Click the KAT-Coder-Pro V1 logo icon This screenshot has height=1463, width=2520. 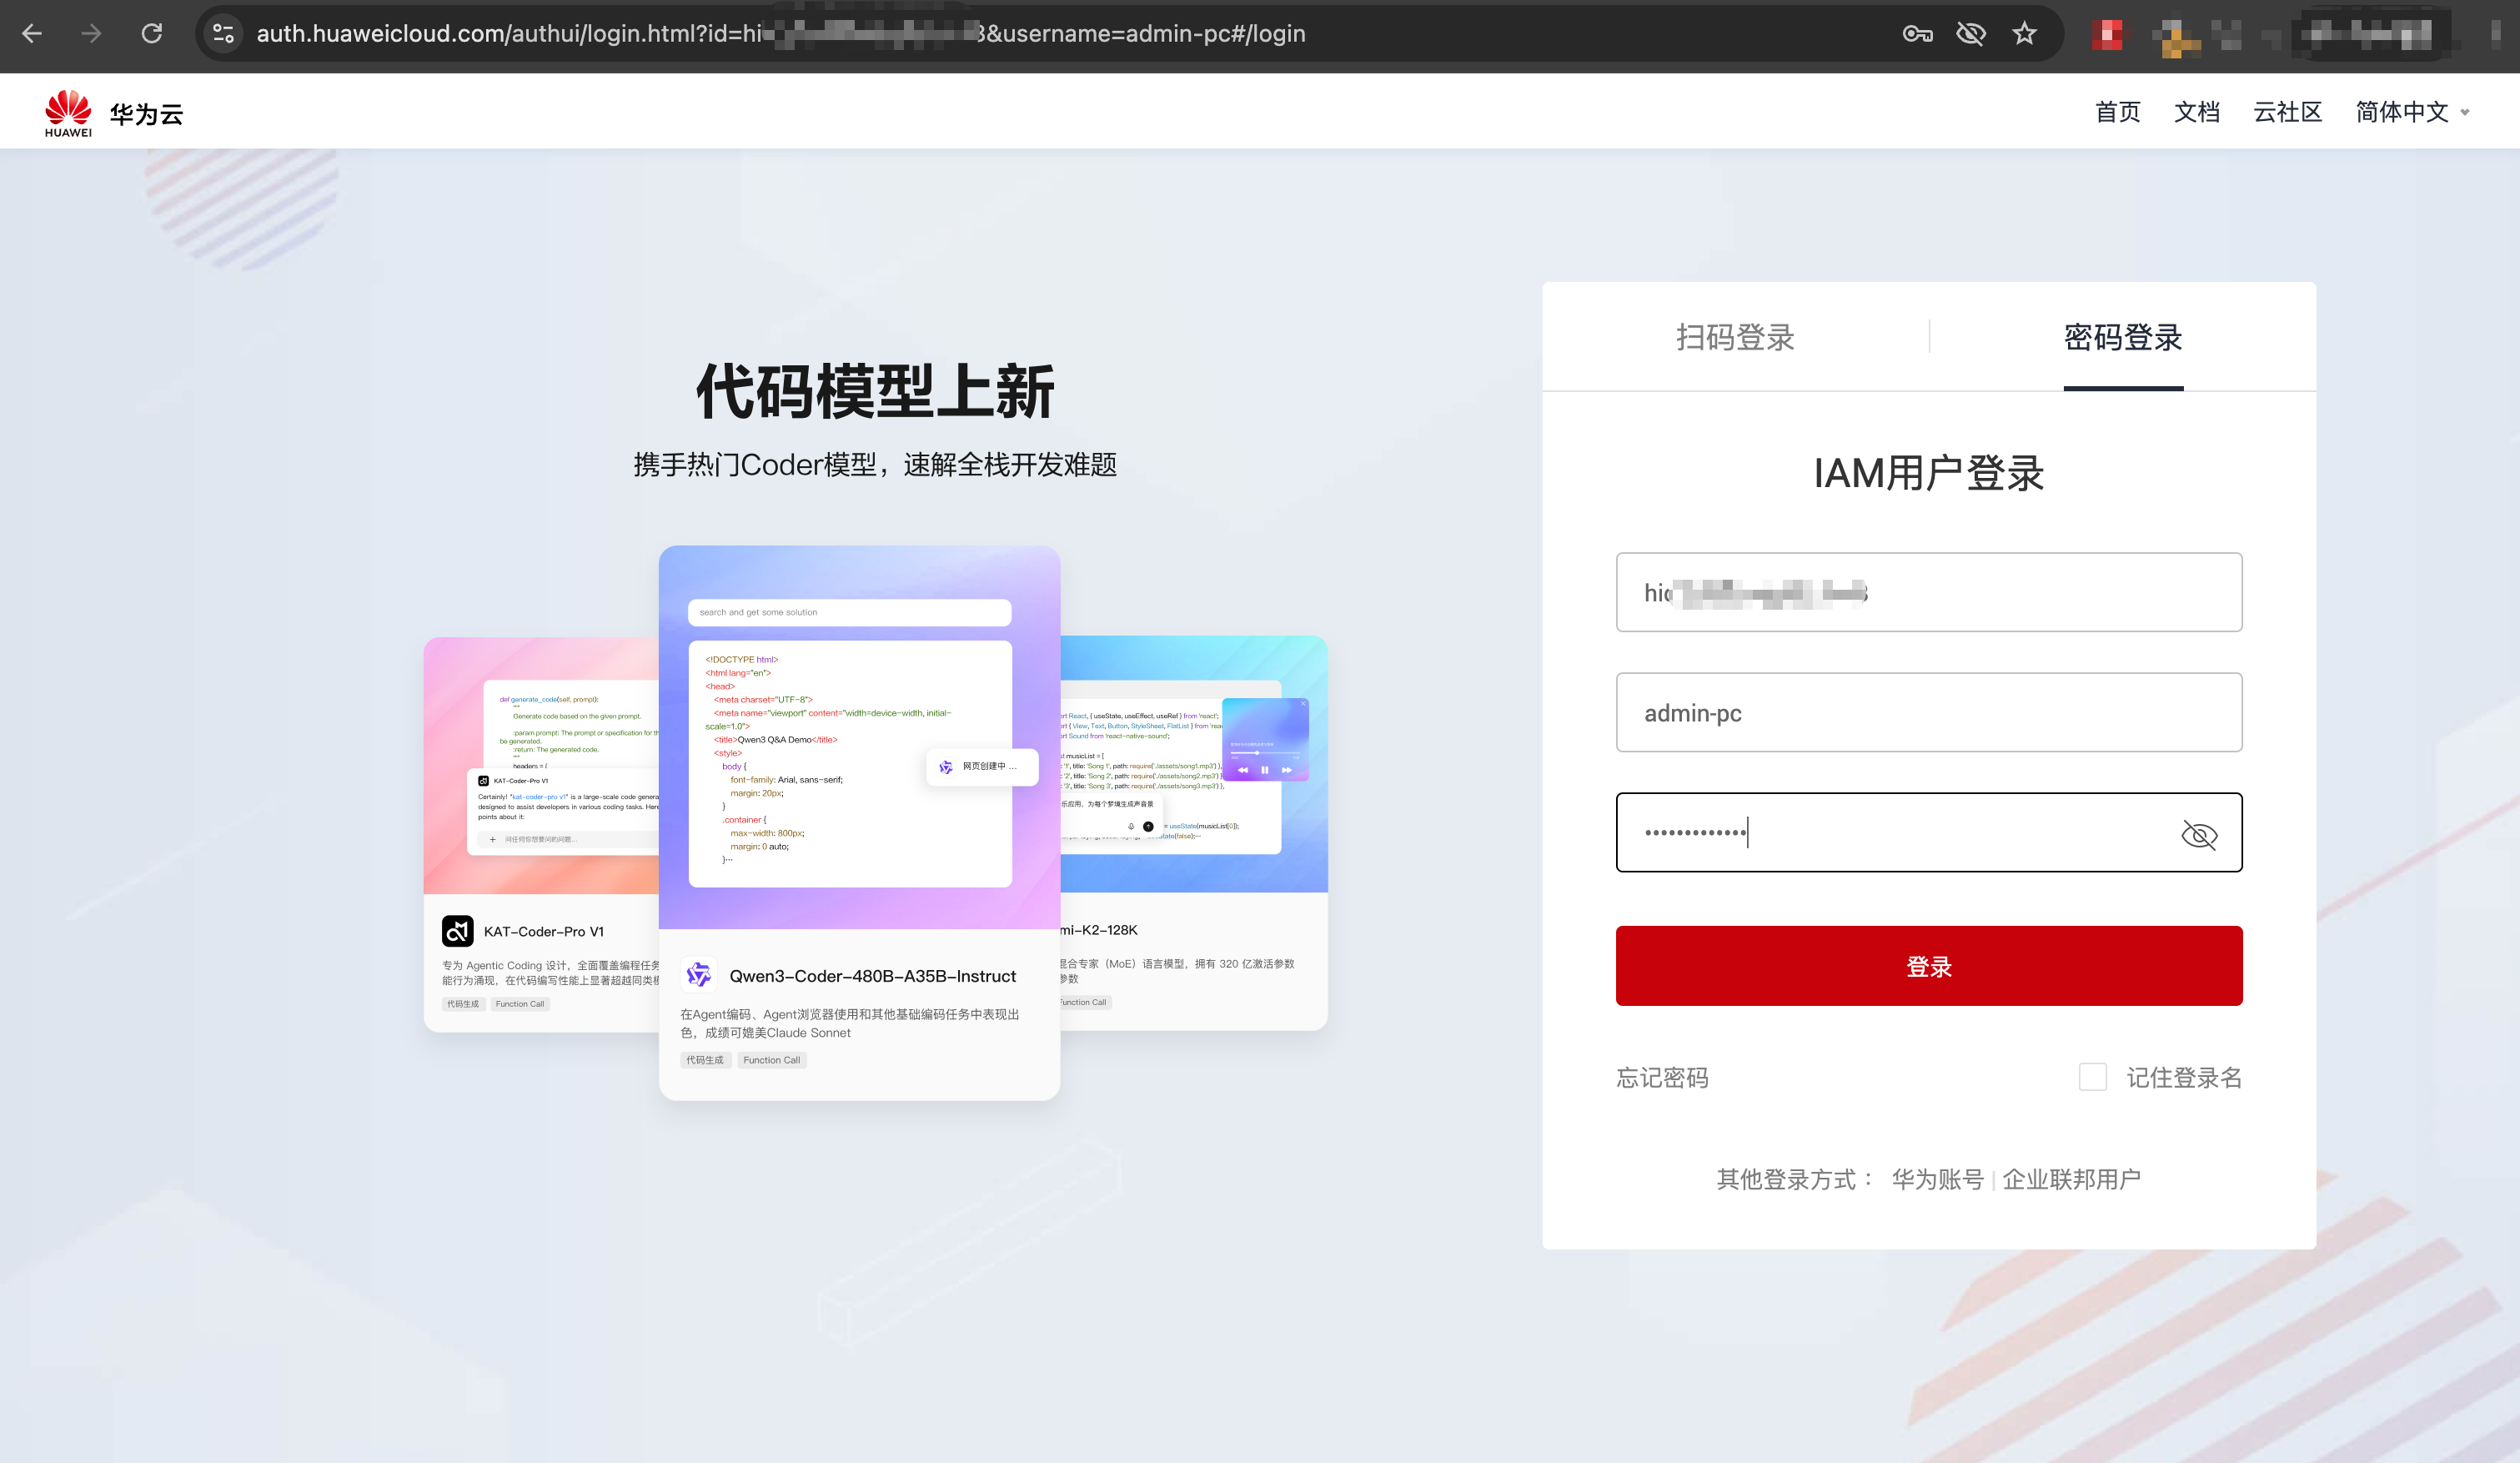coord(458,930)
